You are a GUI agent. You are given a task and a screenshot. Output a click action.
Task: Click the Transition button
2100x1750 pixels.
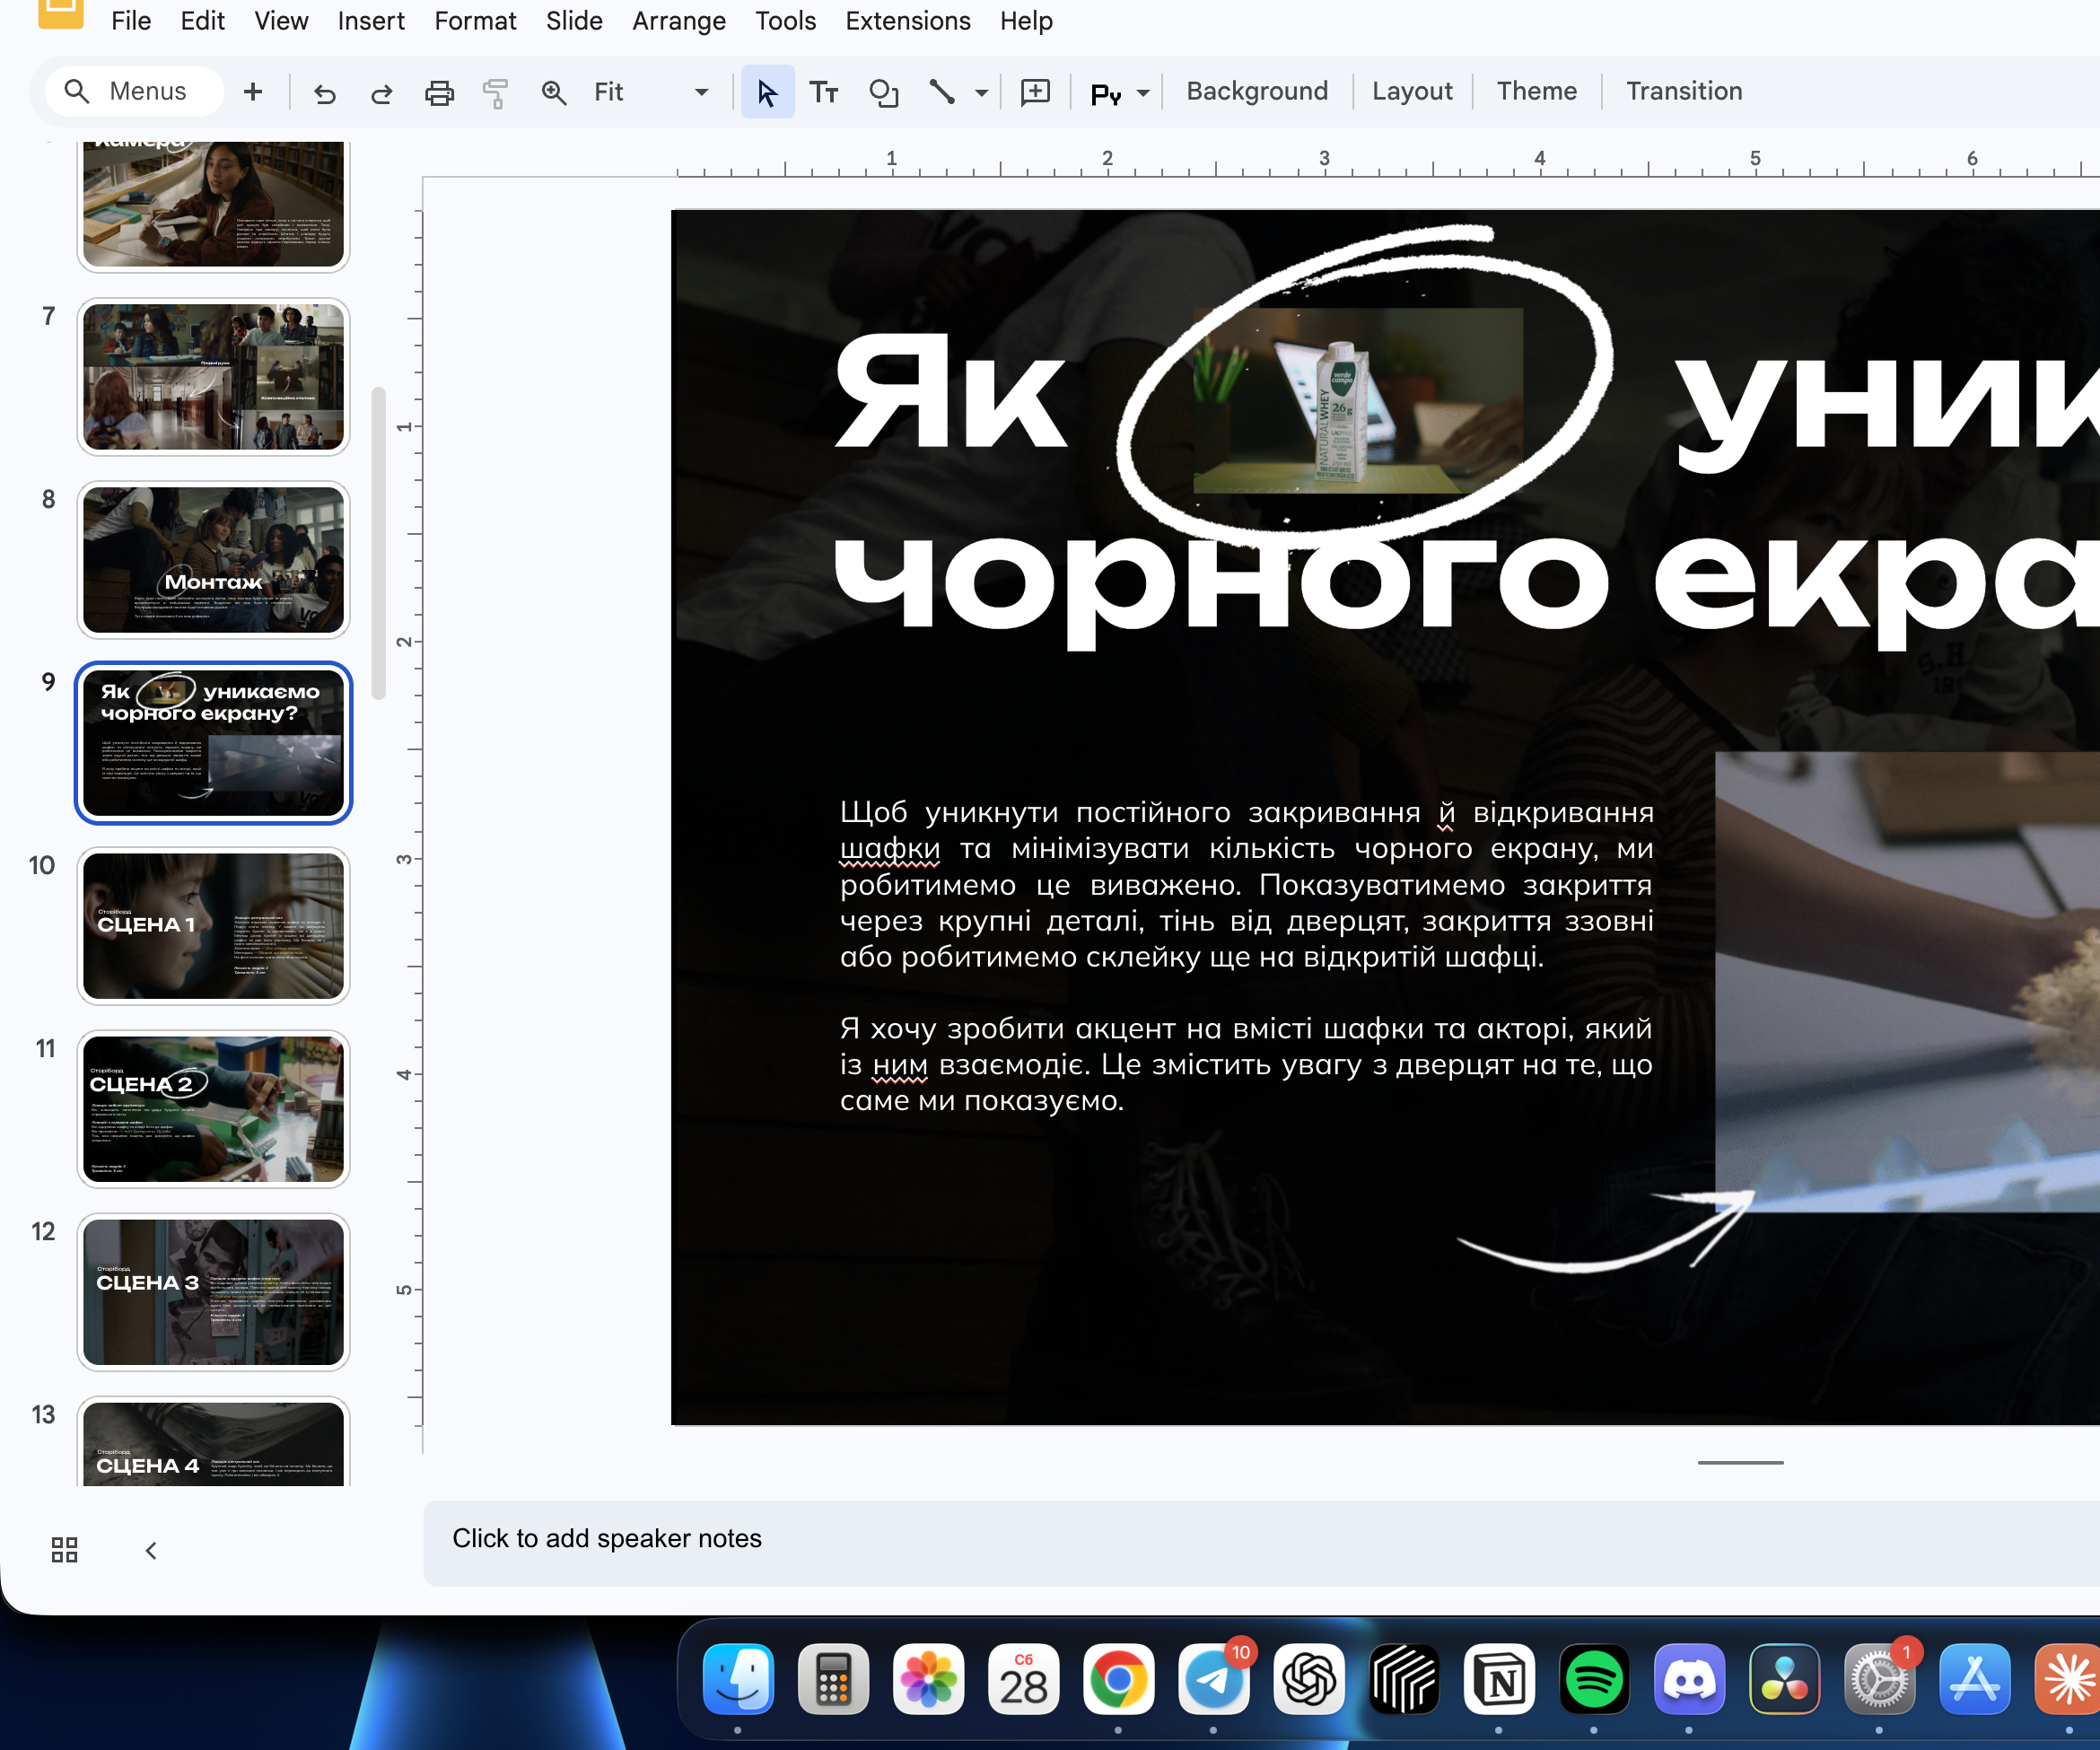[1683, 91]
